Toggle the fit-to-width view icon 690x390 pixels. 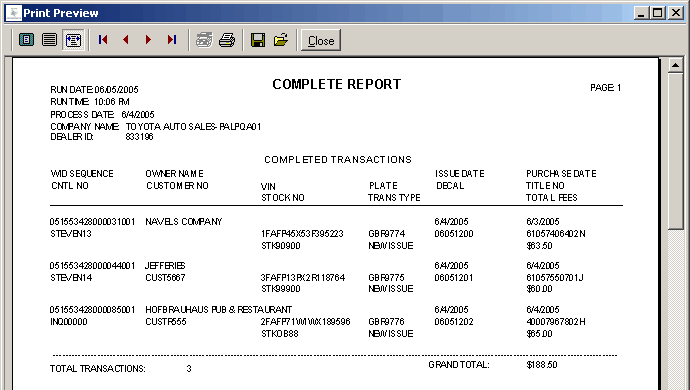pyautogui.click(x=73, y=40)
